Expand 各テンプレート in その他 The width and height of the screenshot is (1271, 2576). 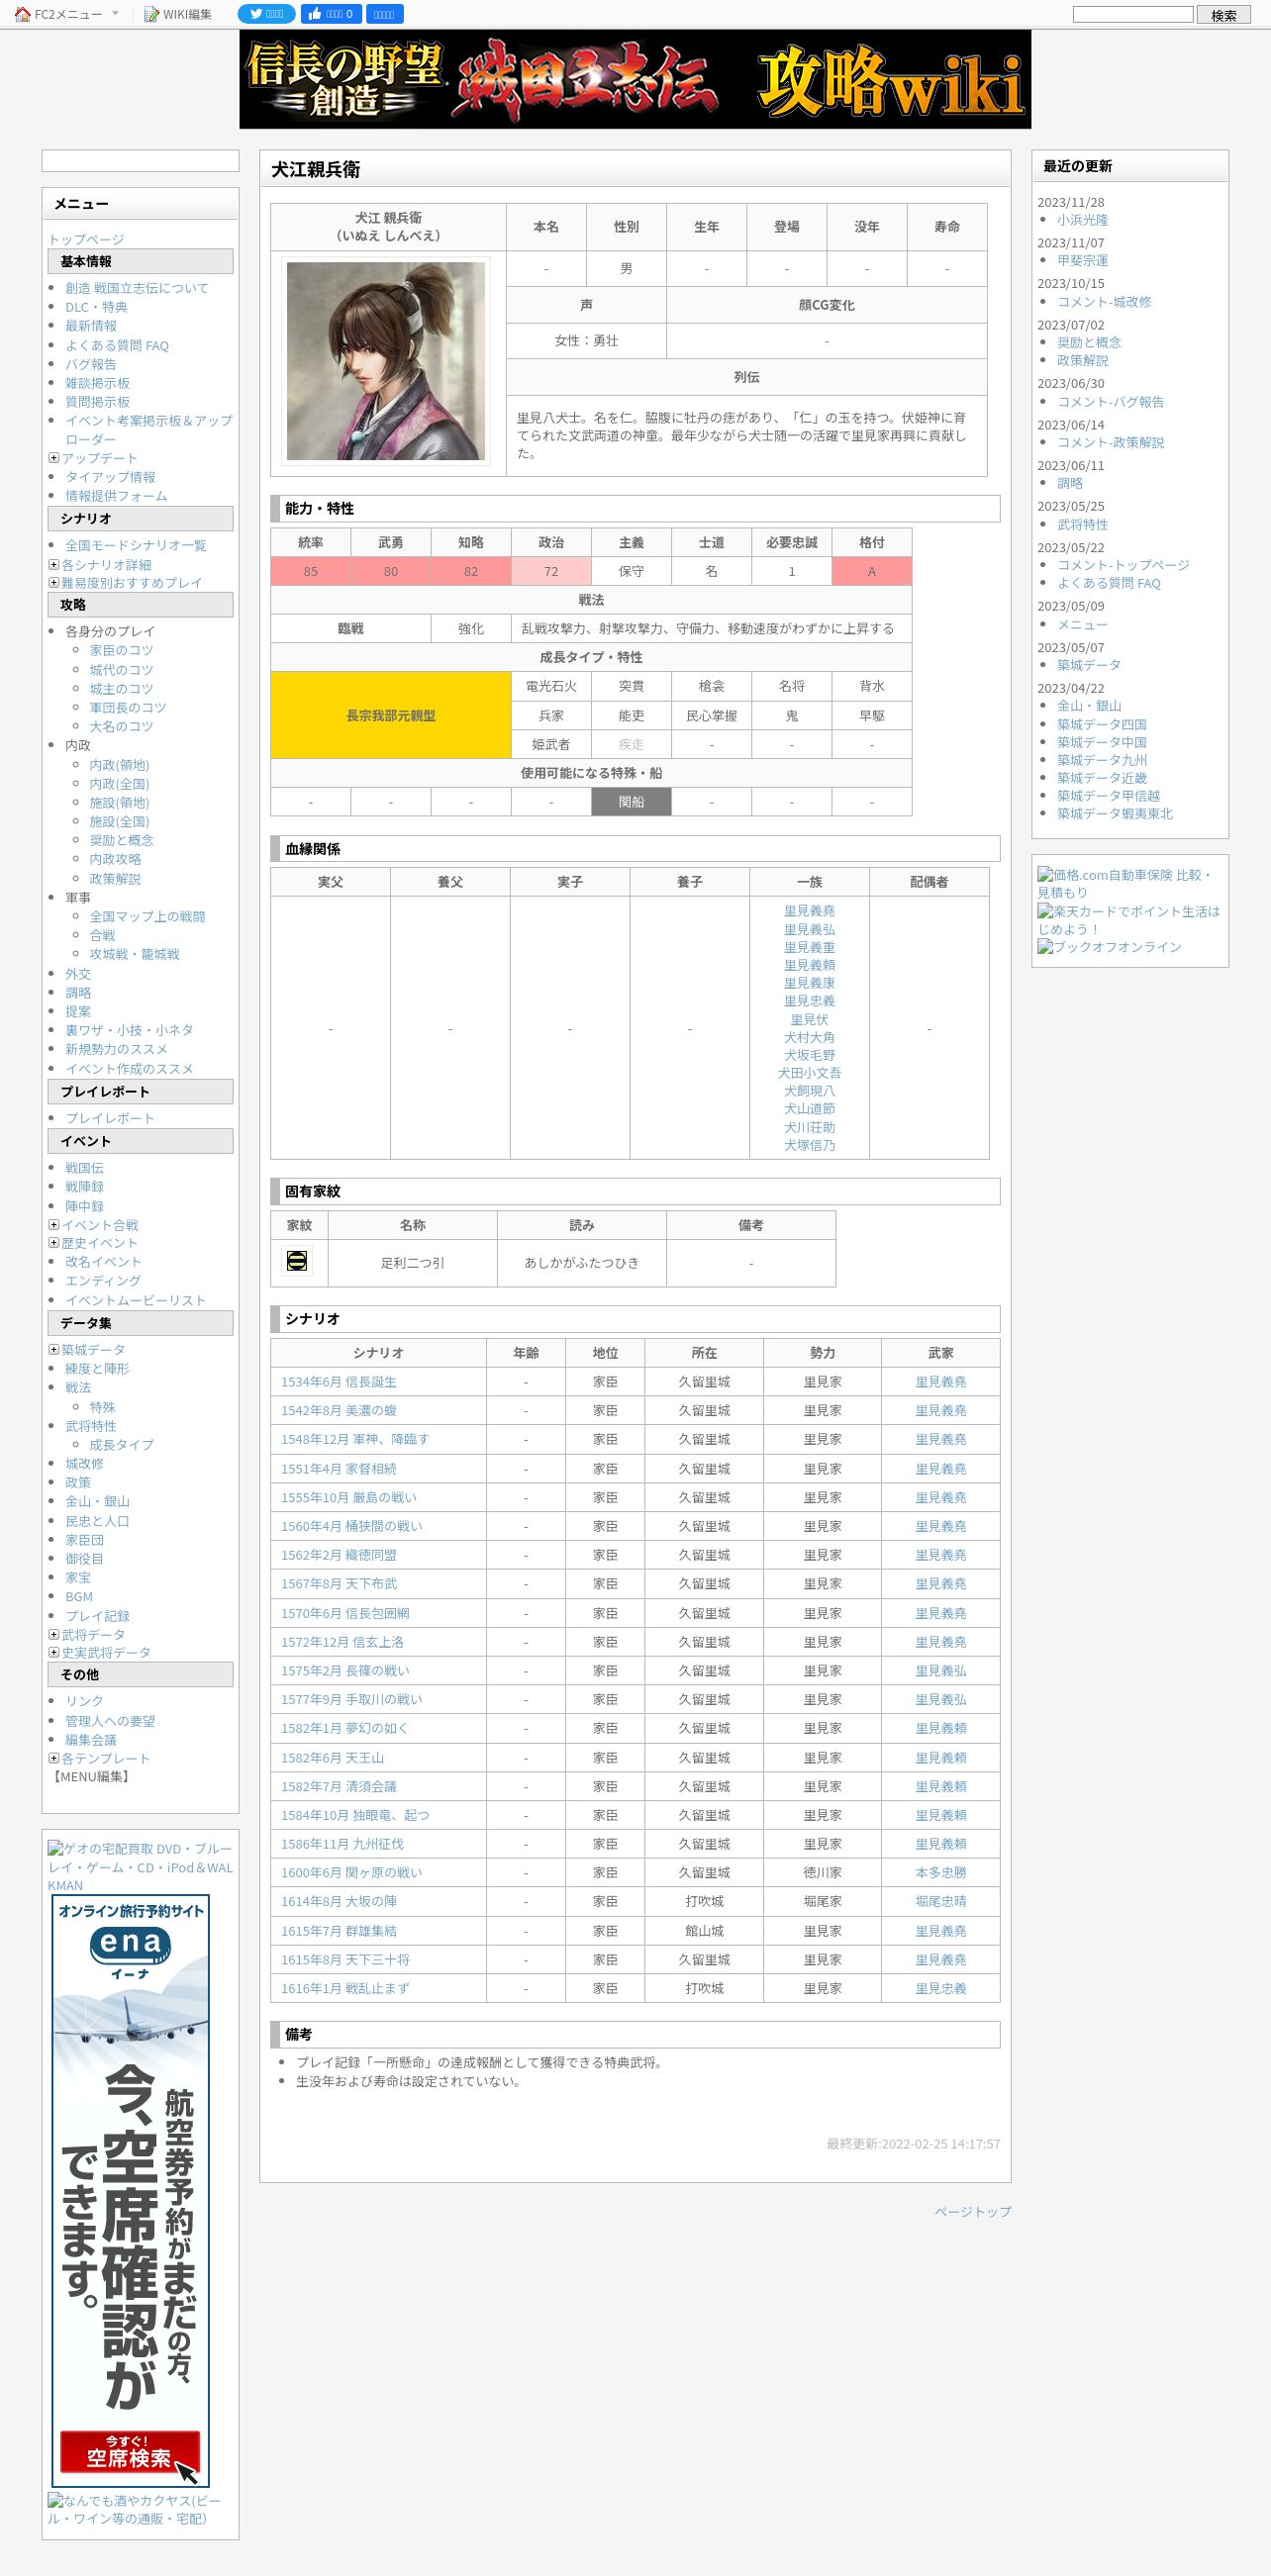click(x=54, y=1758)
